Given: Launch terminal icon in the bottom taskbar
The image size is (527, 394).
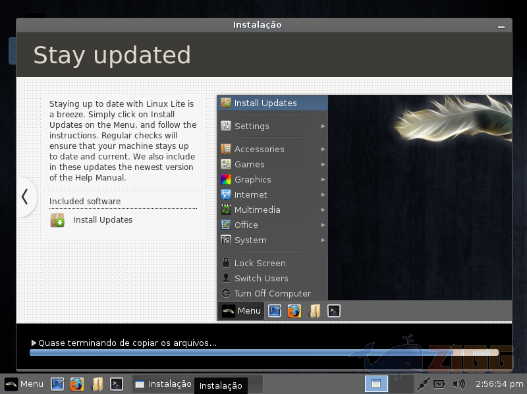Looking at the screenshot, I should coord(117,384).
